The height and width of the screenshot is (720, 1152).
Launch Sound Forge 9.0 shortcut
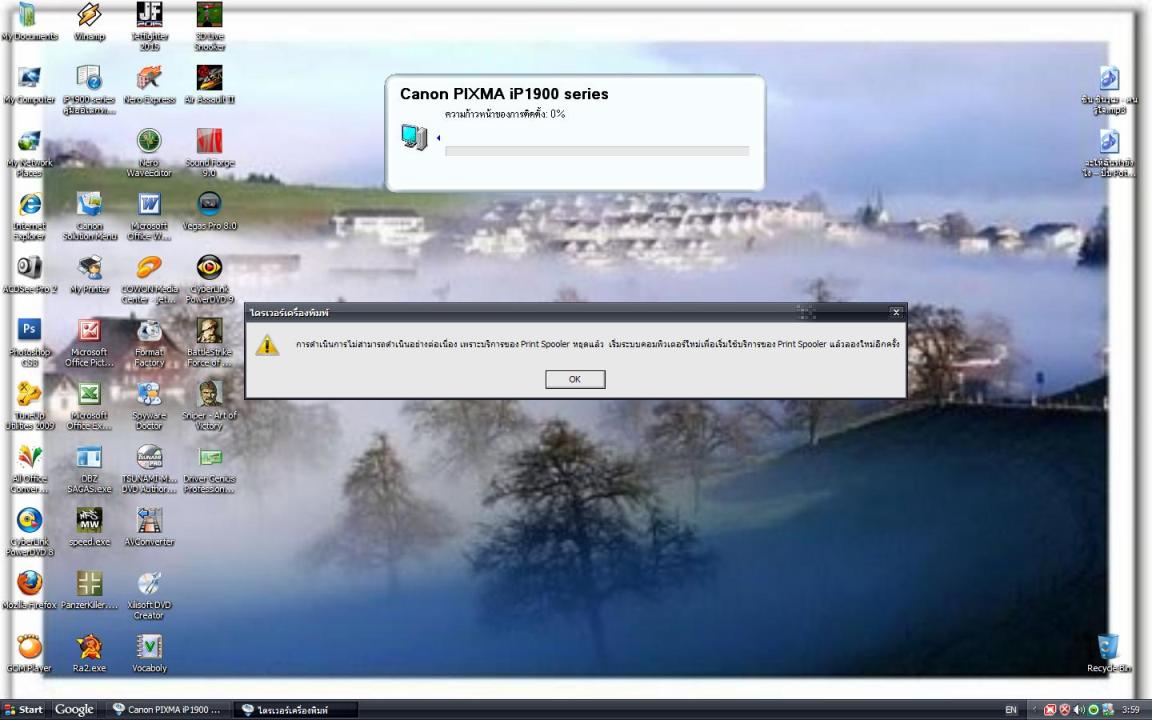(x=209, y=153)
